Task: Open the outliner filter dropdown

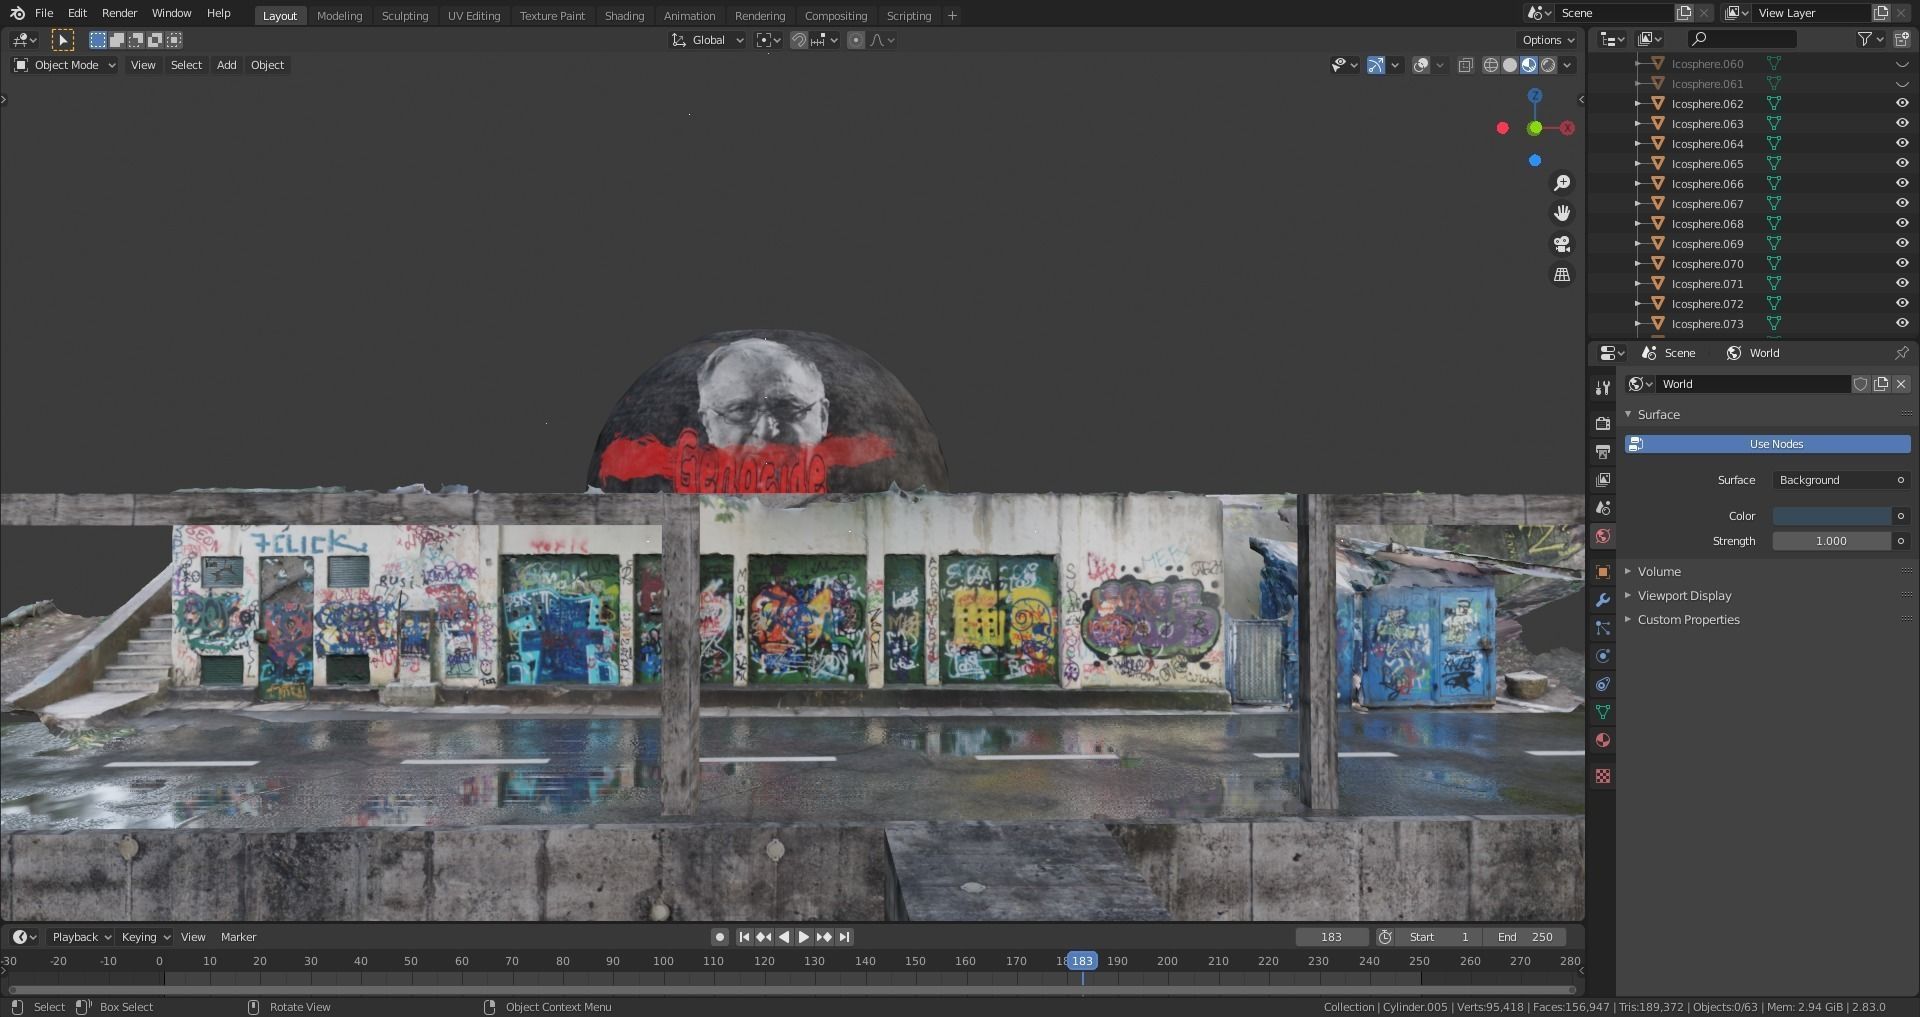Action: click(x=1871, y=39)
